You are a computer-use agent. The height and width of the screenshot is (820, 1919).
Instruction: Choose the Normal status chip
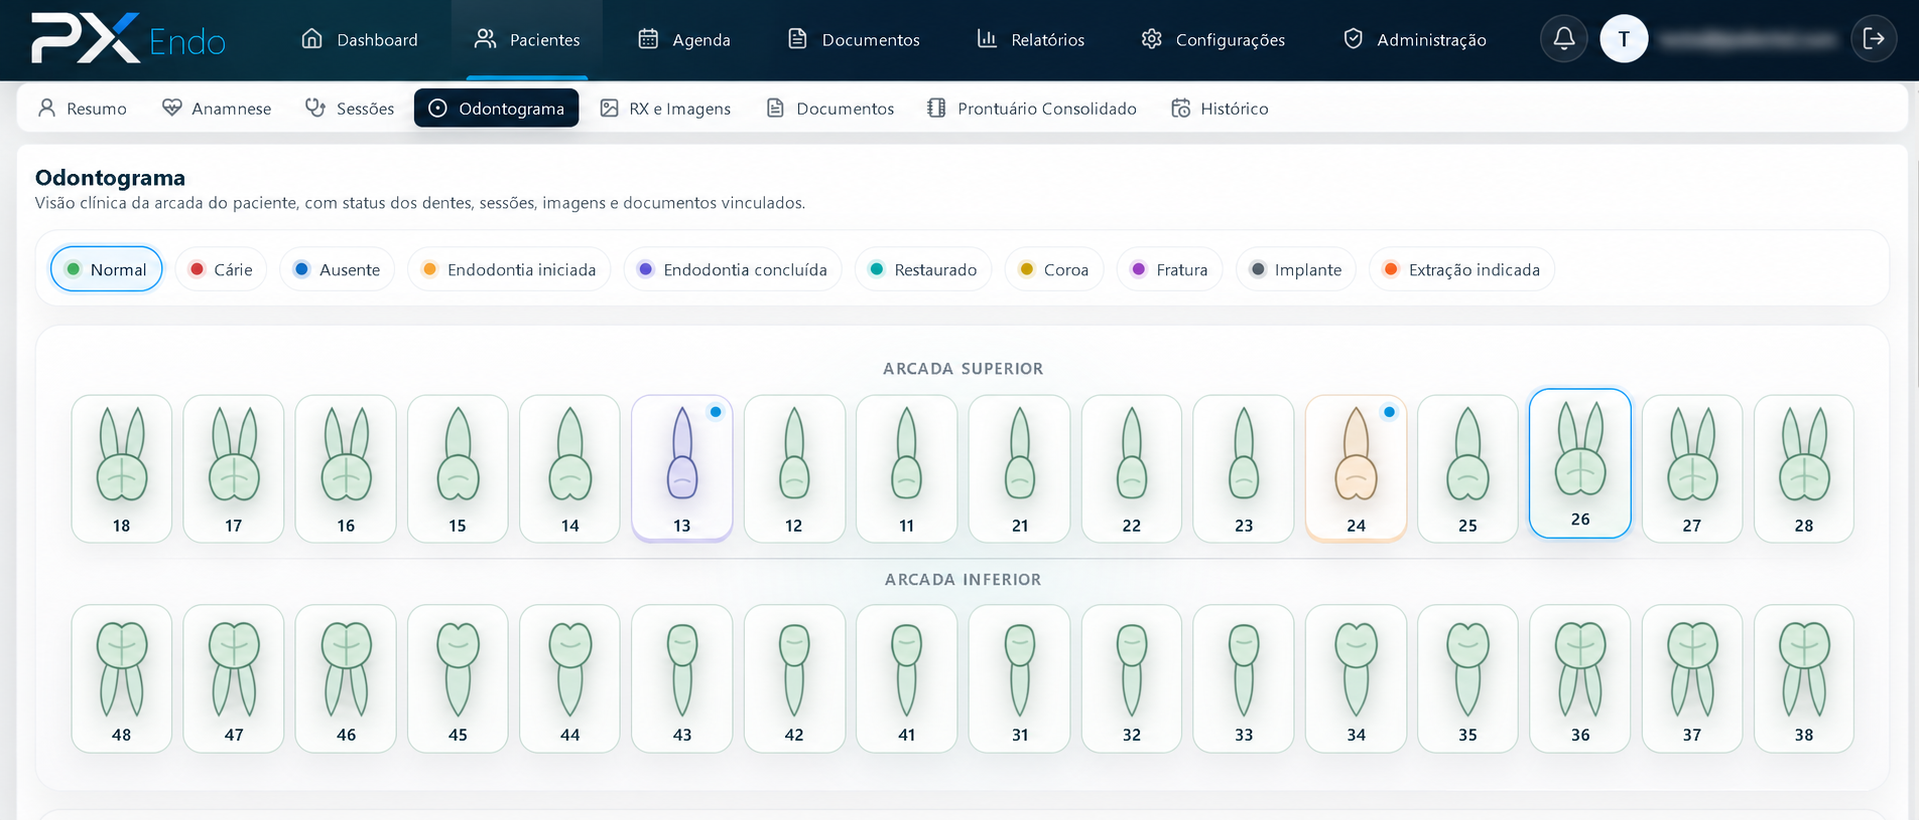(x=106, y=269)
